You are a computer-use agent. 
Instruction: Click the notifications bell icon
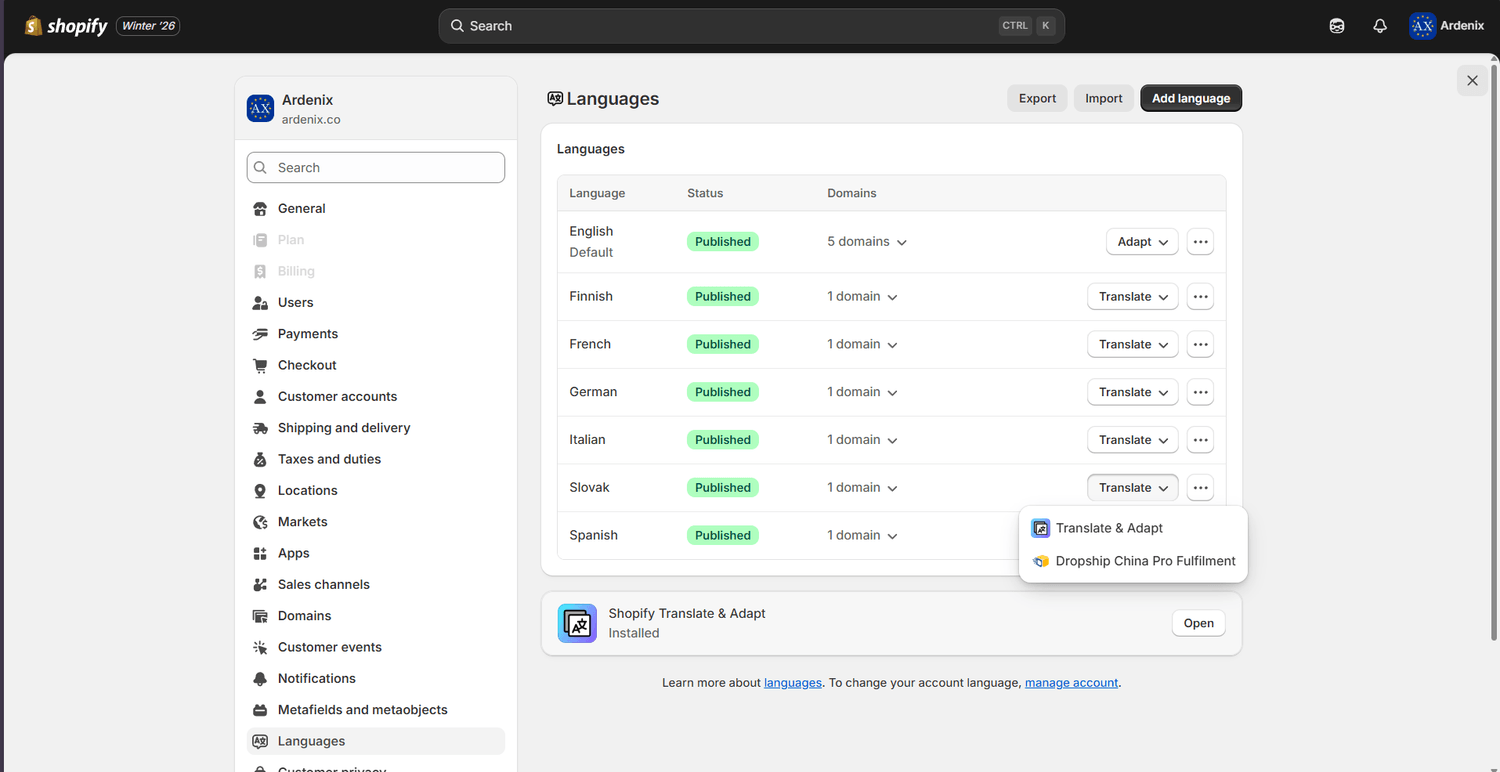tap(1380, 26)
